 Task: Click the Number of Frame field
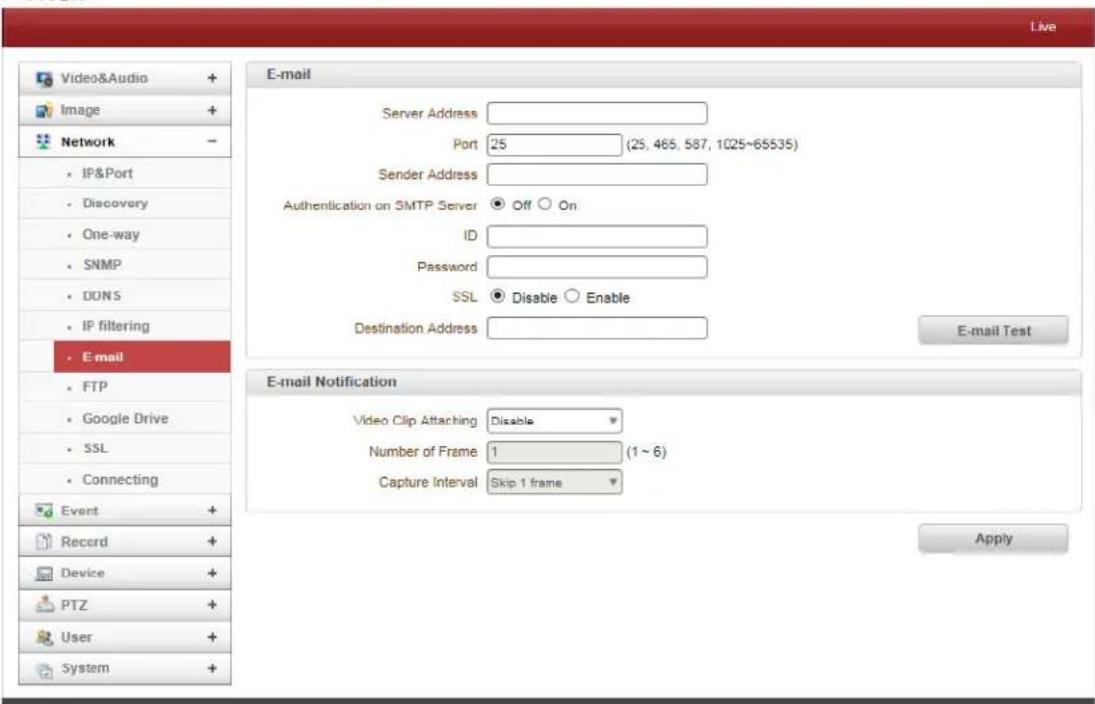[x=554, y=452]
